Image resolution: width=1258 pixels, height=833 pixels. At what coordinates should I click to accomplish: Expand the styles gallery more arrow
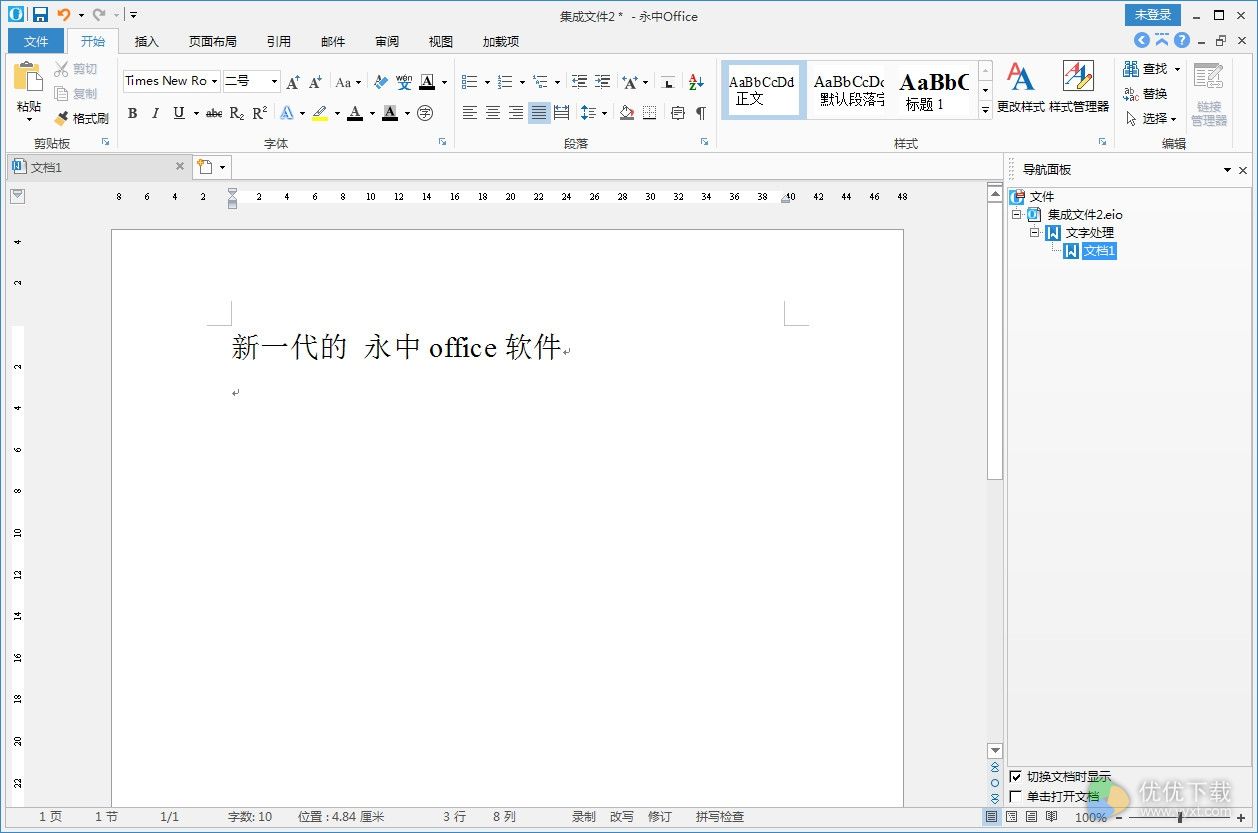click(985, 110)
